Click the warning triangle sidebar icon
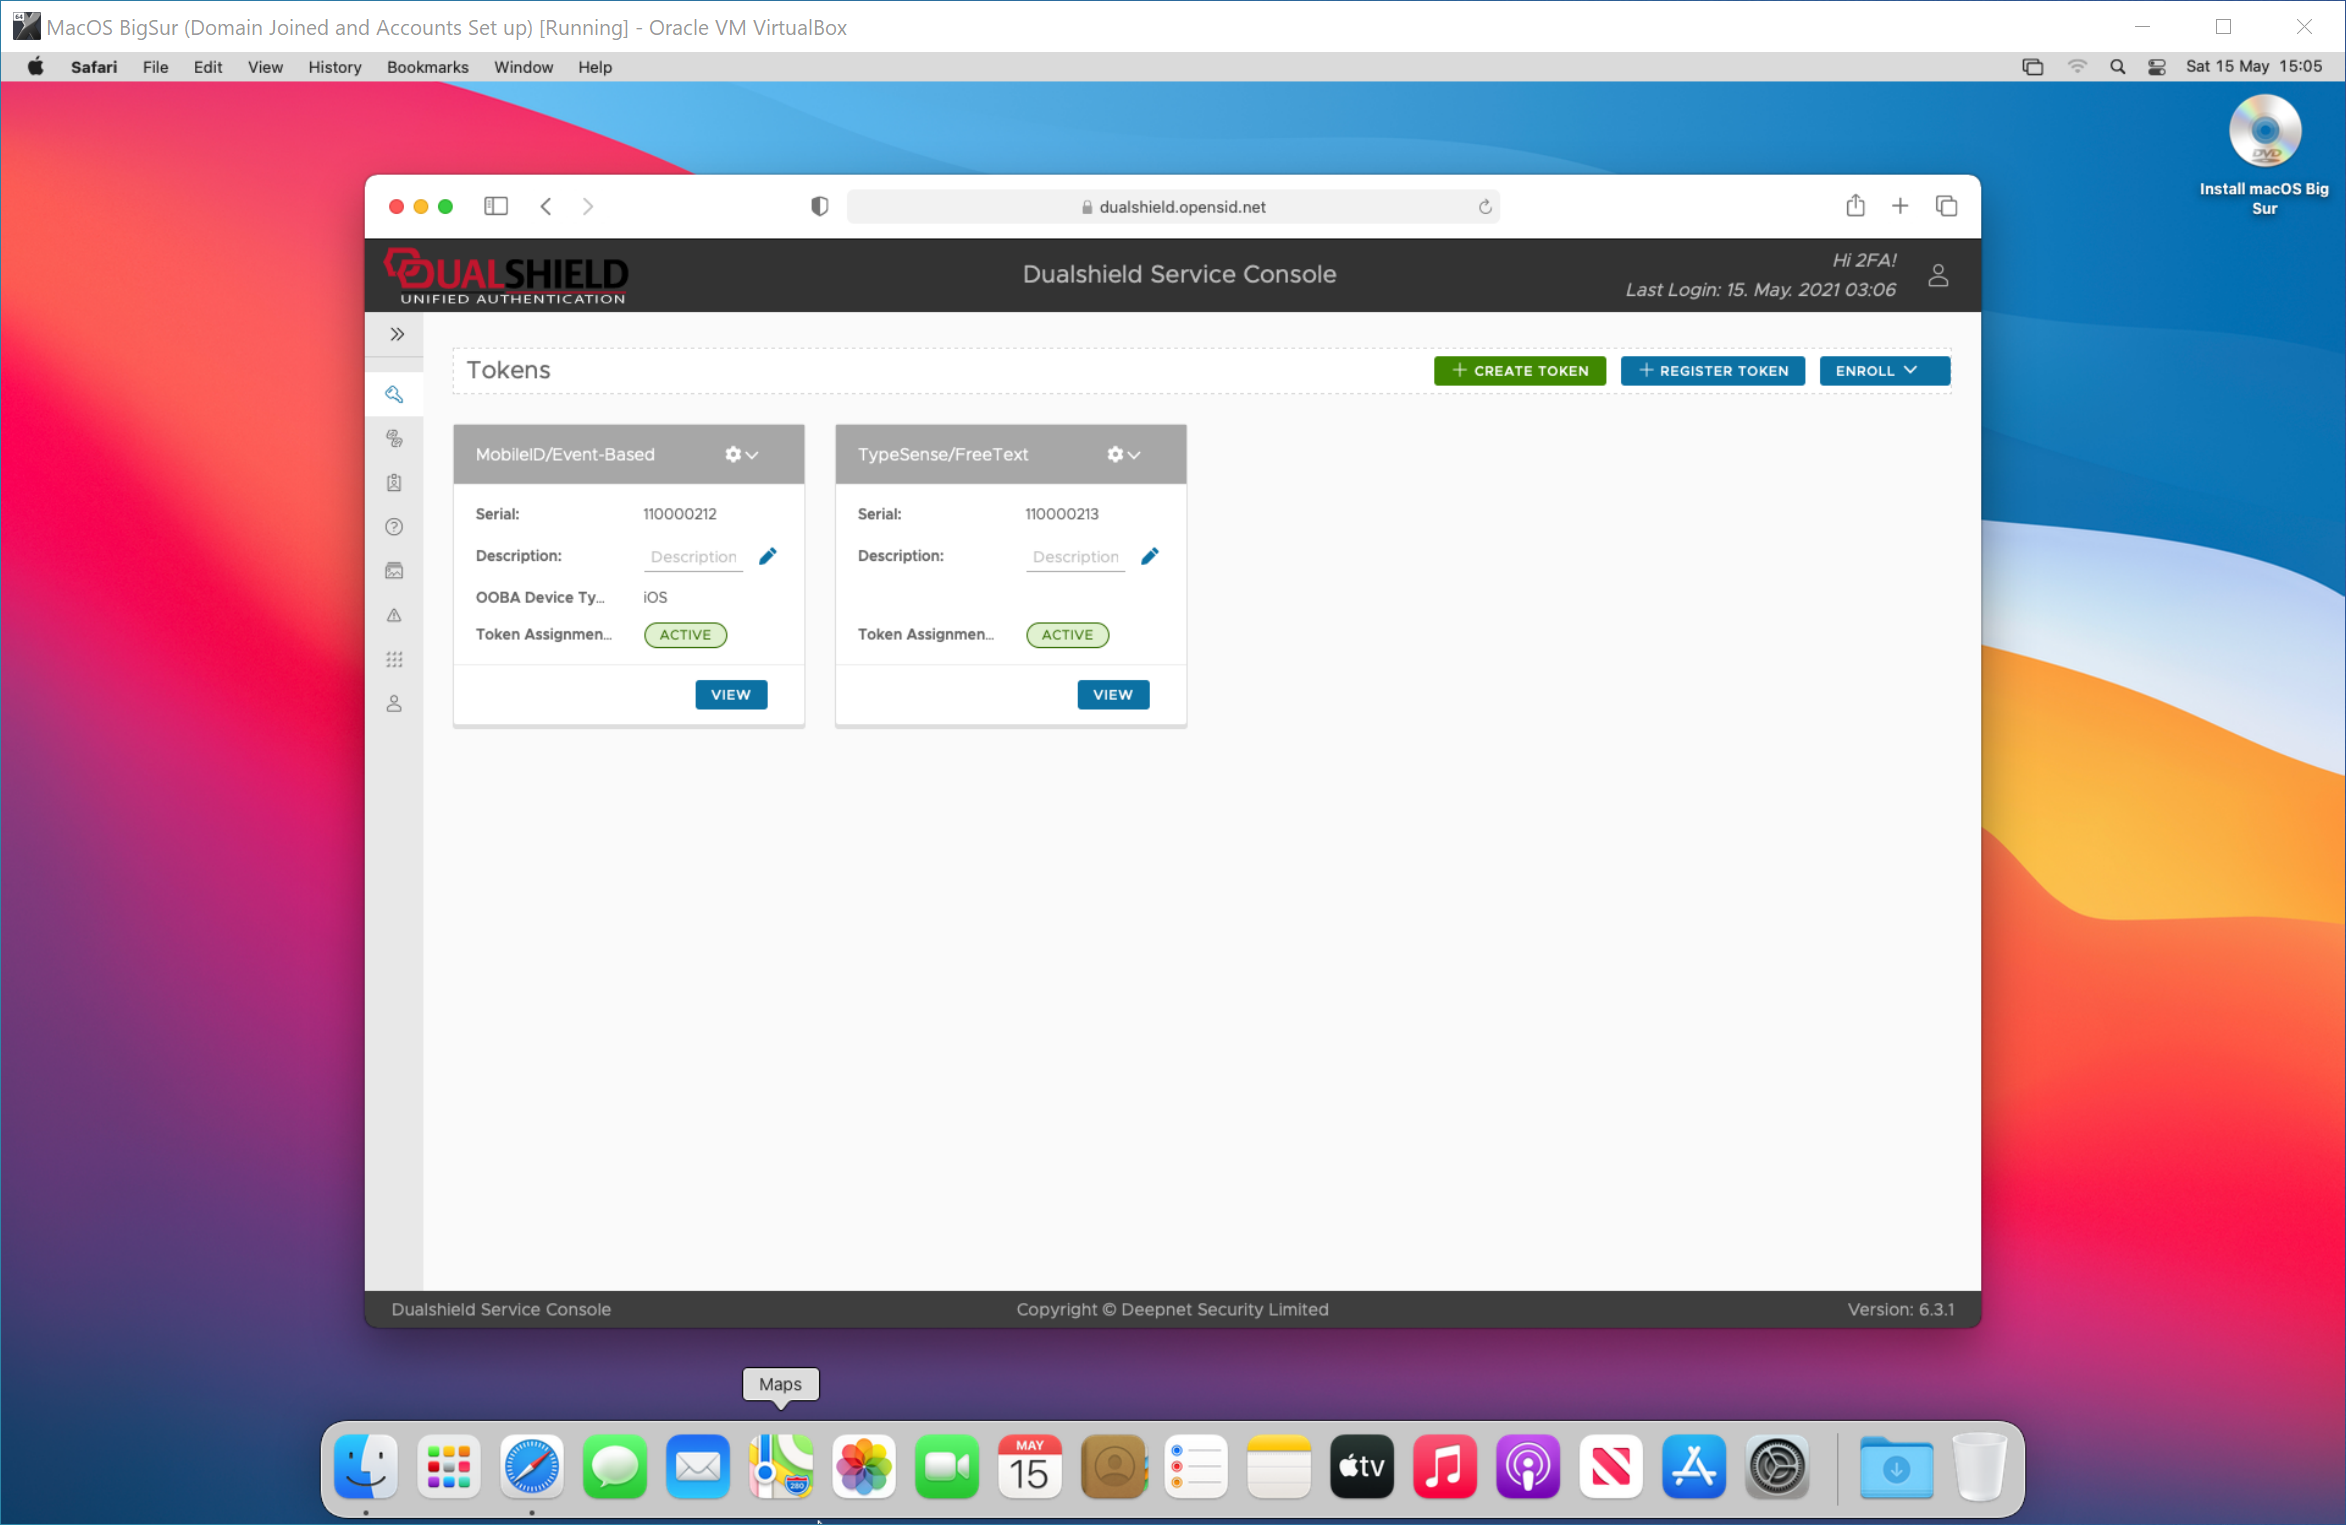Viewport: 2346px width, 1525px height. click(x=394, y=615)
